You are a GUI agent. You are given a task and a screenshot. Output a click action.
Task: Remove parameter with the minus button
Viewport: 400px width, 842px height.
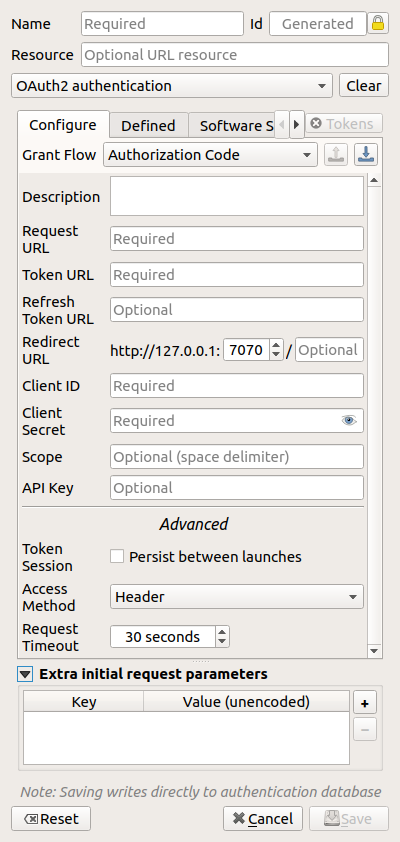point(365,730)
